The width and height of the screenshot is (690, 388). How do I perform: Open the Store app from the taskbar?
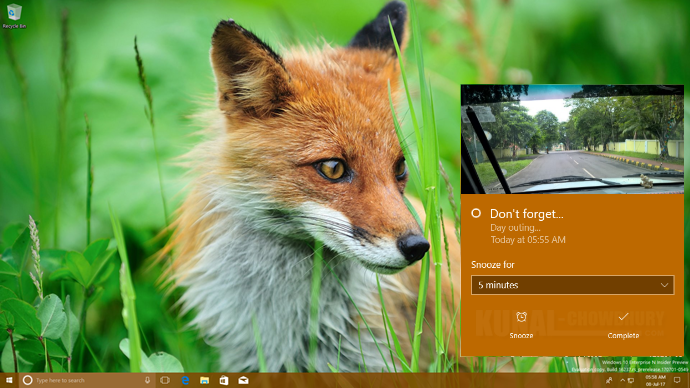(x=224, y=380)
